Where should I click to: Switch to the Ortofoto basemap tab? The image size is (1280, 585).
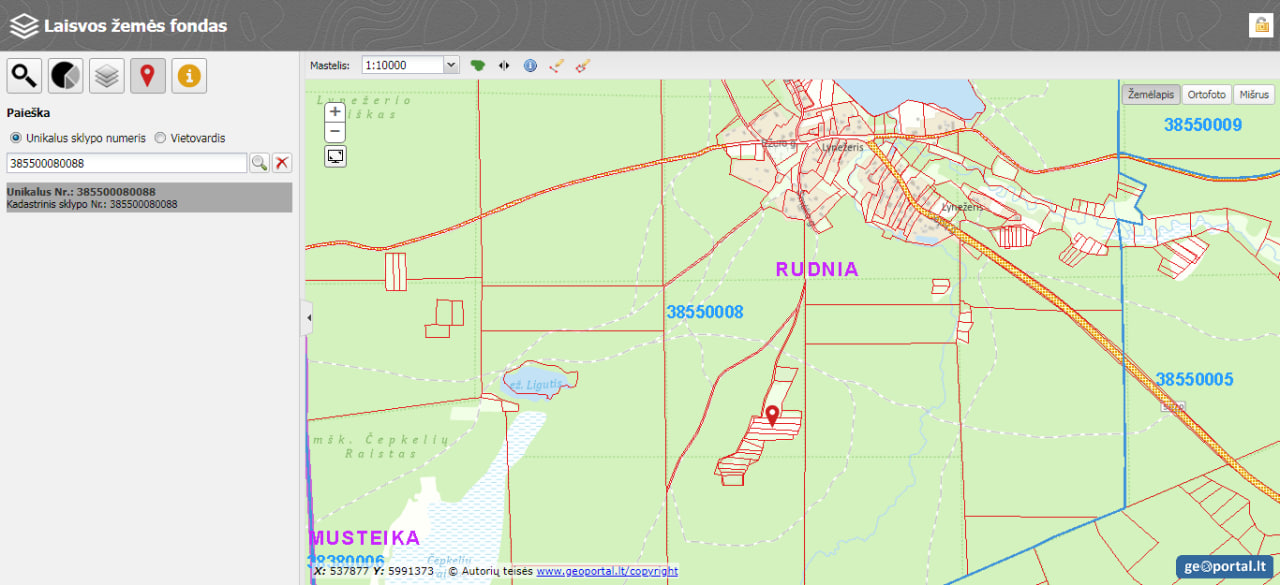coord(1206,94)
